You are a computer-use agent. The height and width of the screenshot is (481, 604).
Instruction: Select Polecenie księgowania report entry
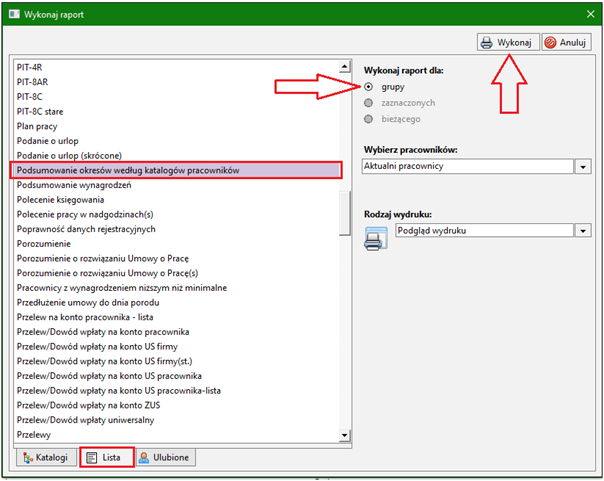pyautogui.click(x=60, y=200)
